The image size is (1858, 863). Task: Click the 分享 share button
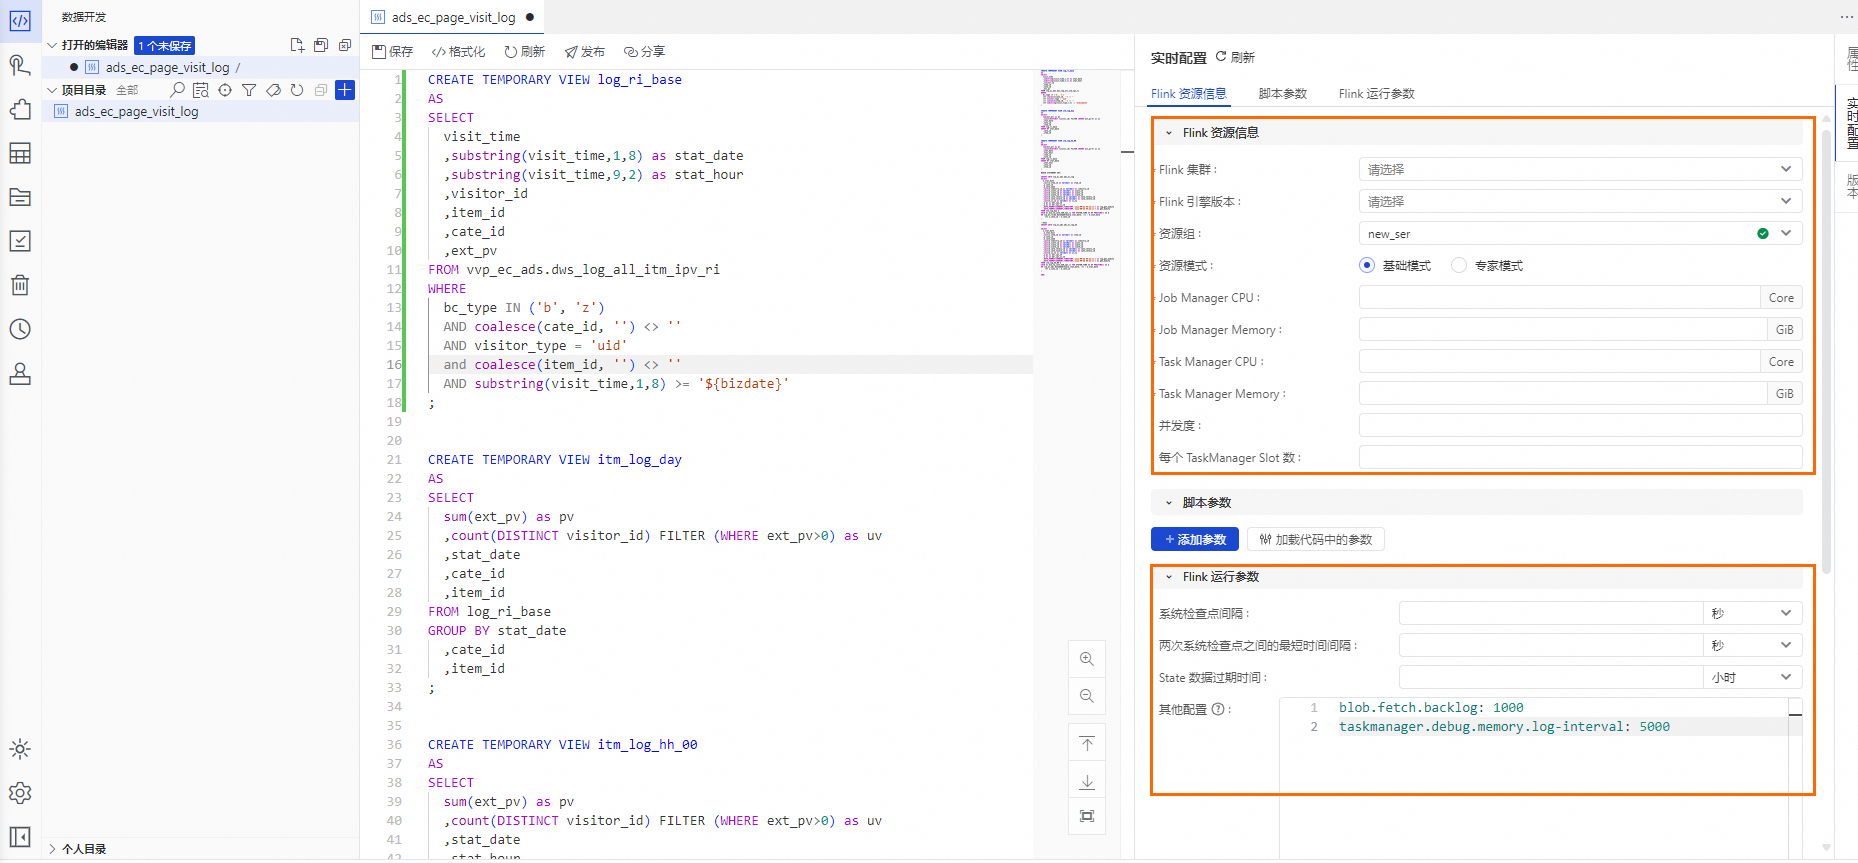(x=644, y=52)
